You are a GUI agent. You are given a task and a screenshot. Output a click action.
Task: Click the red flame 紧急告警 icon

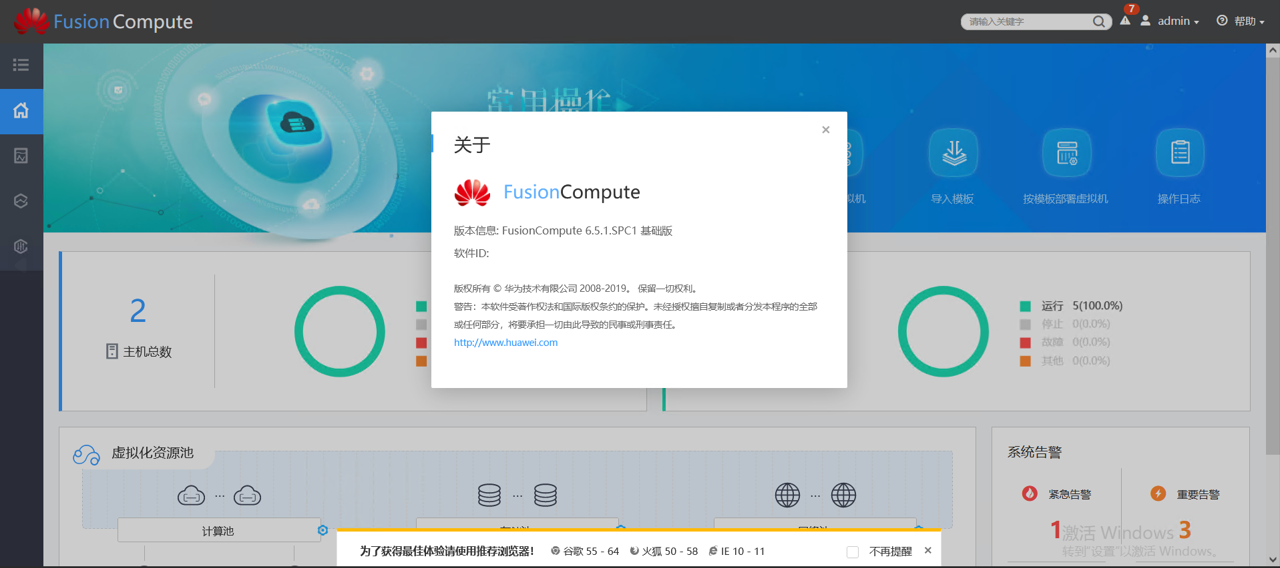pyautogui.click(x=1029, y=493)
